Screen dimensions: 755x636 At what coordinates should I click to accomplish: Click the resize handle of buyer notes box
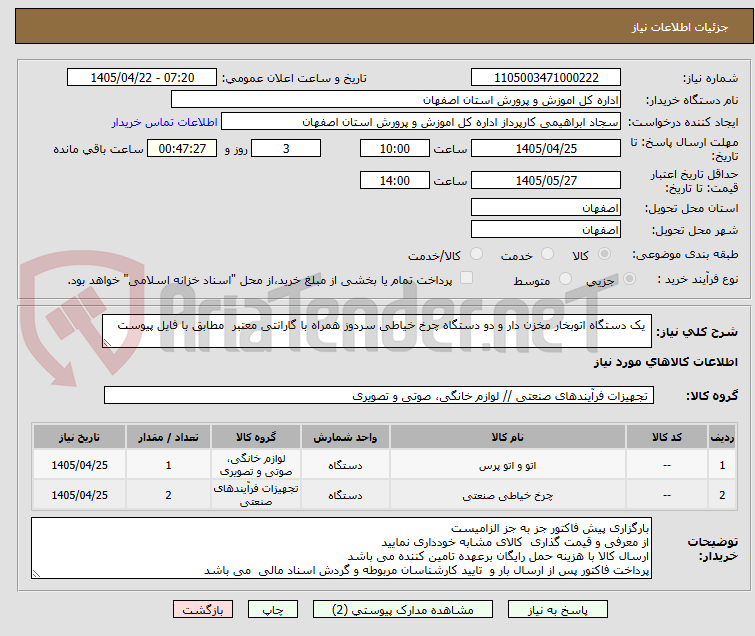[36, 573]
